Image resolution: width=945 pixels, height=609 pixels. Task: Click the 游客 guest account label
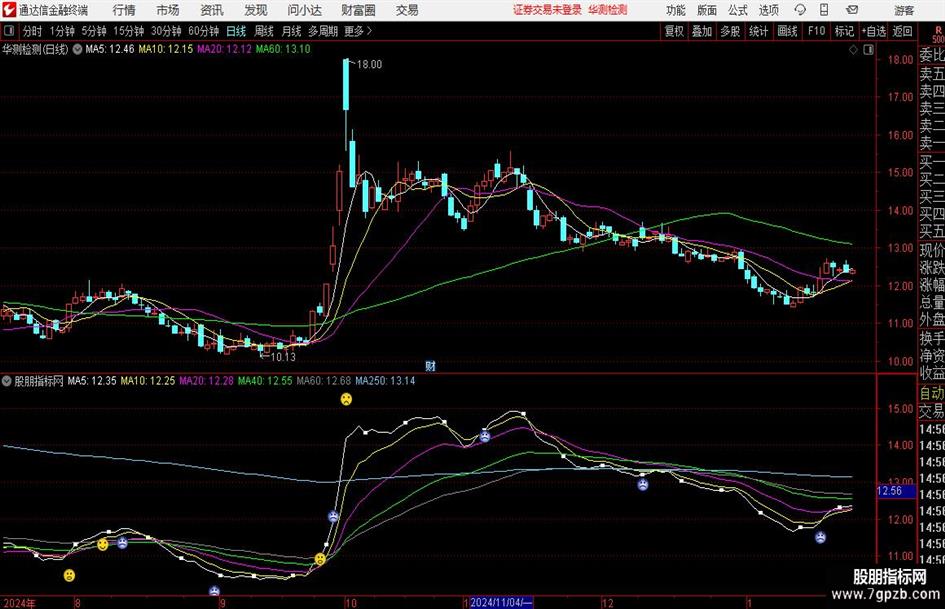click(x=903, y=10)
